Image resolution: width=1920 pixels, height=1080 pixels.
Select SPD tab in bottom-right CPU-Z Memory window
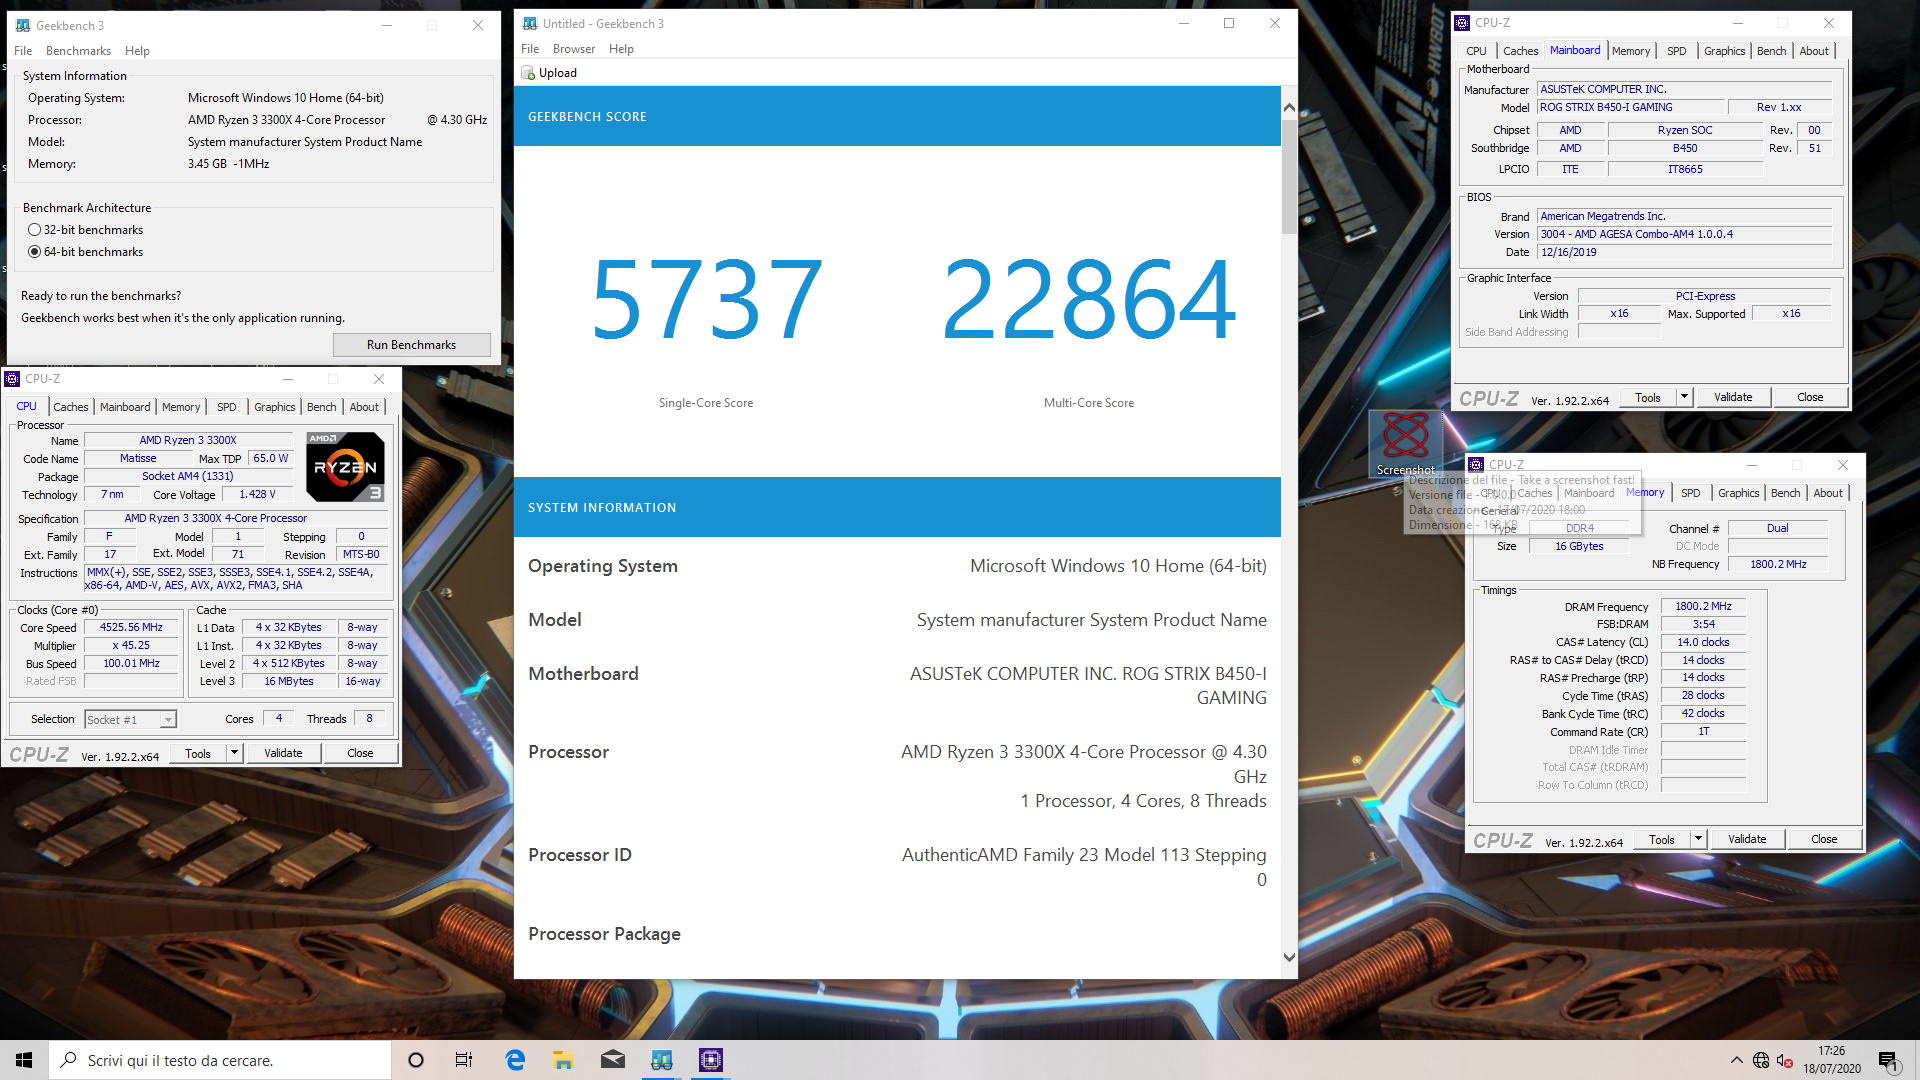[x=1691, y=493]
